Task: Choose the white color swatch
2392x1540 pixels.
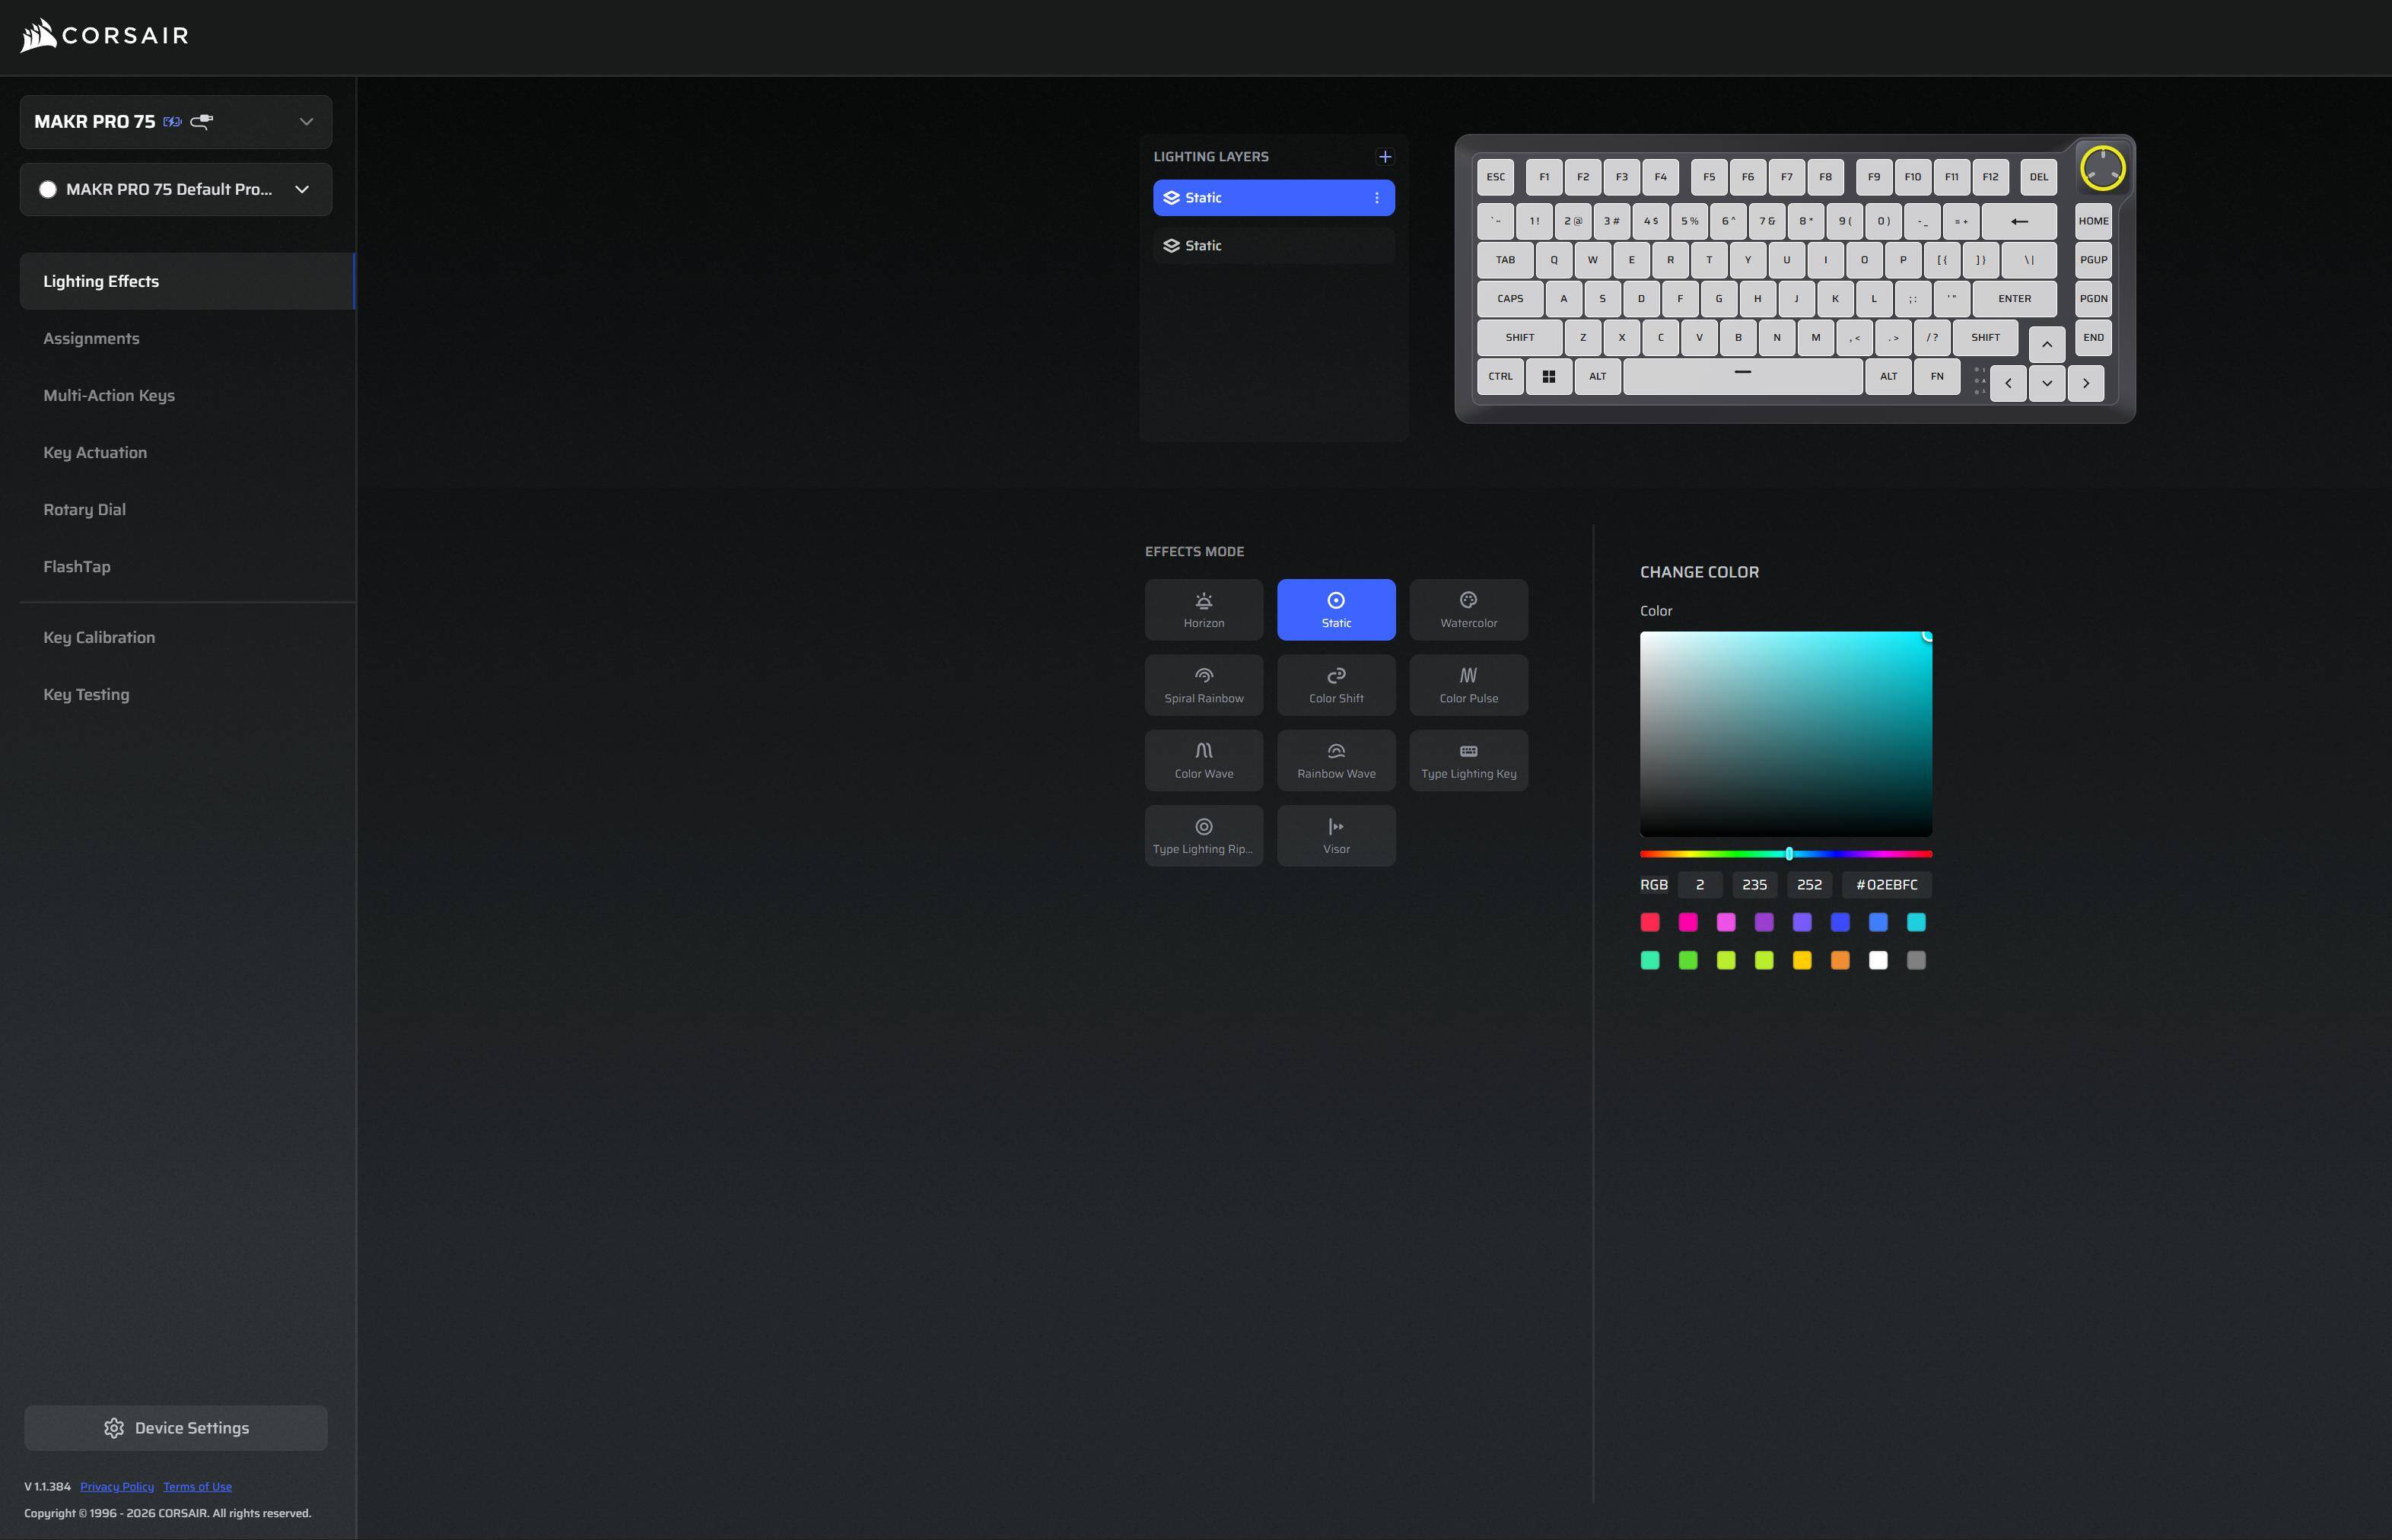Action: (1878, 960)
